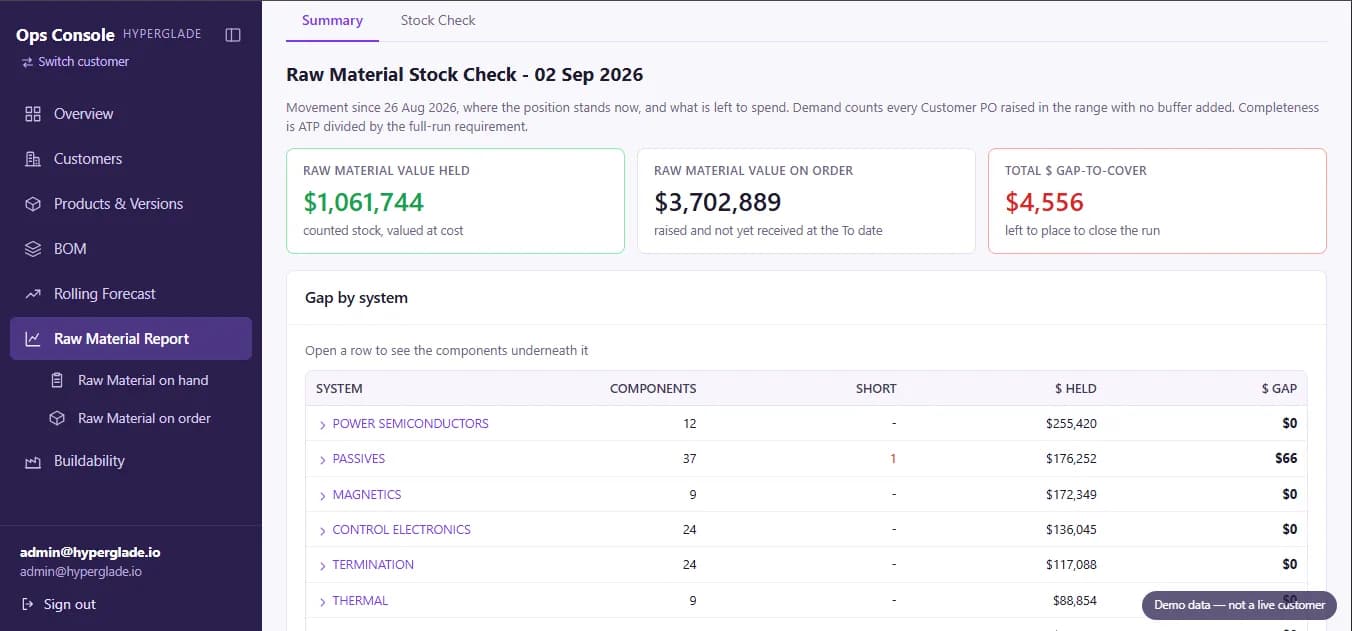Screen dimensions: 1352x631
Task: Open the Customers page
Action: click(x=131, y=159)
